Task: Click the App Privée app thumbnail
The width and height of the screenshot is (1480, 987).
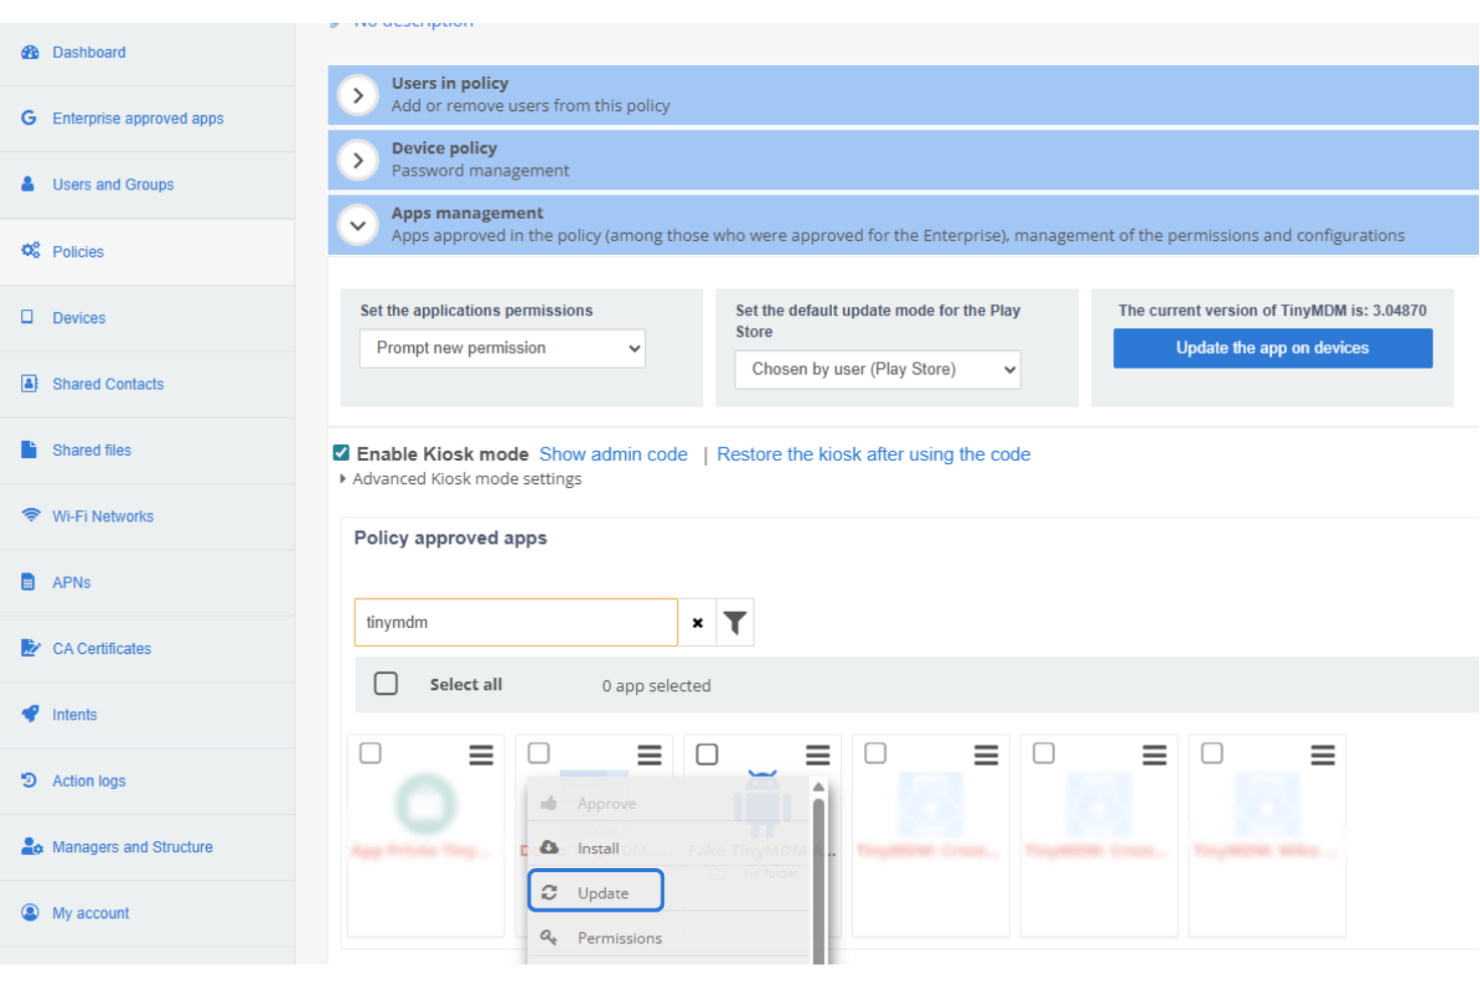Action: (425, 803)
